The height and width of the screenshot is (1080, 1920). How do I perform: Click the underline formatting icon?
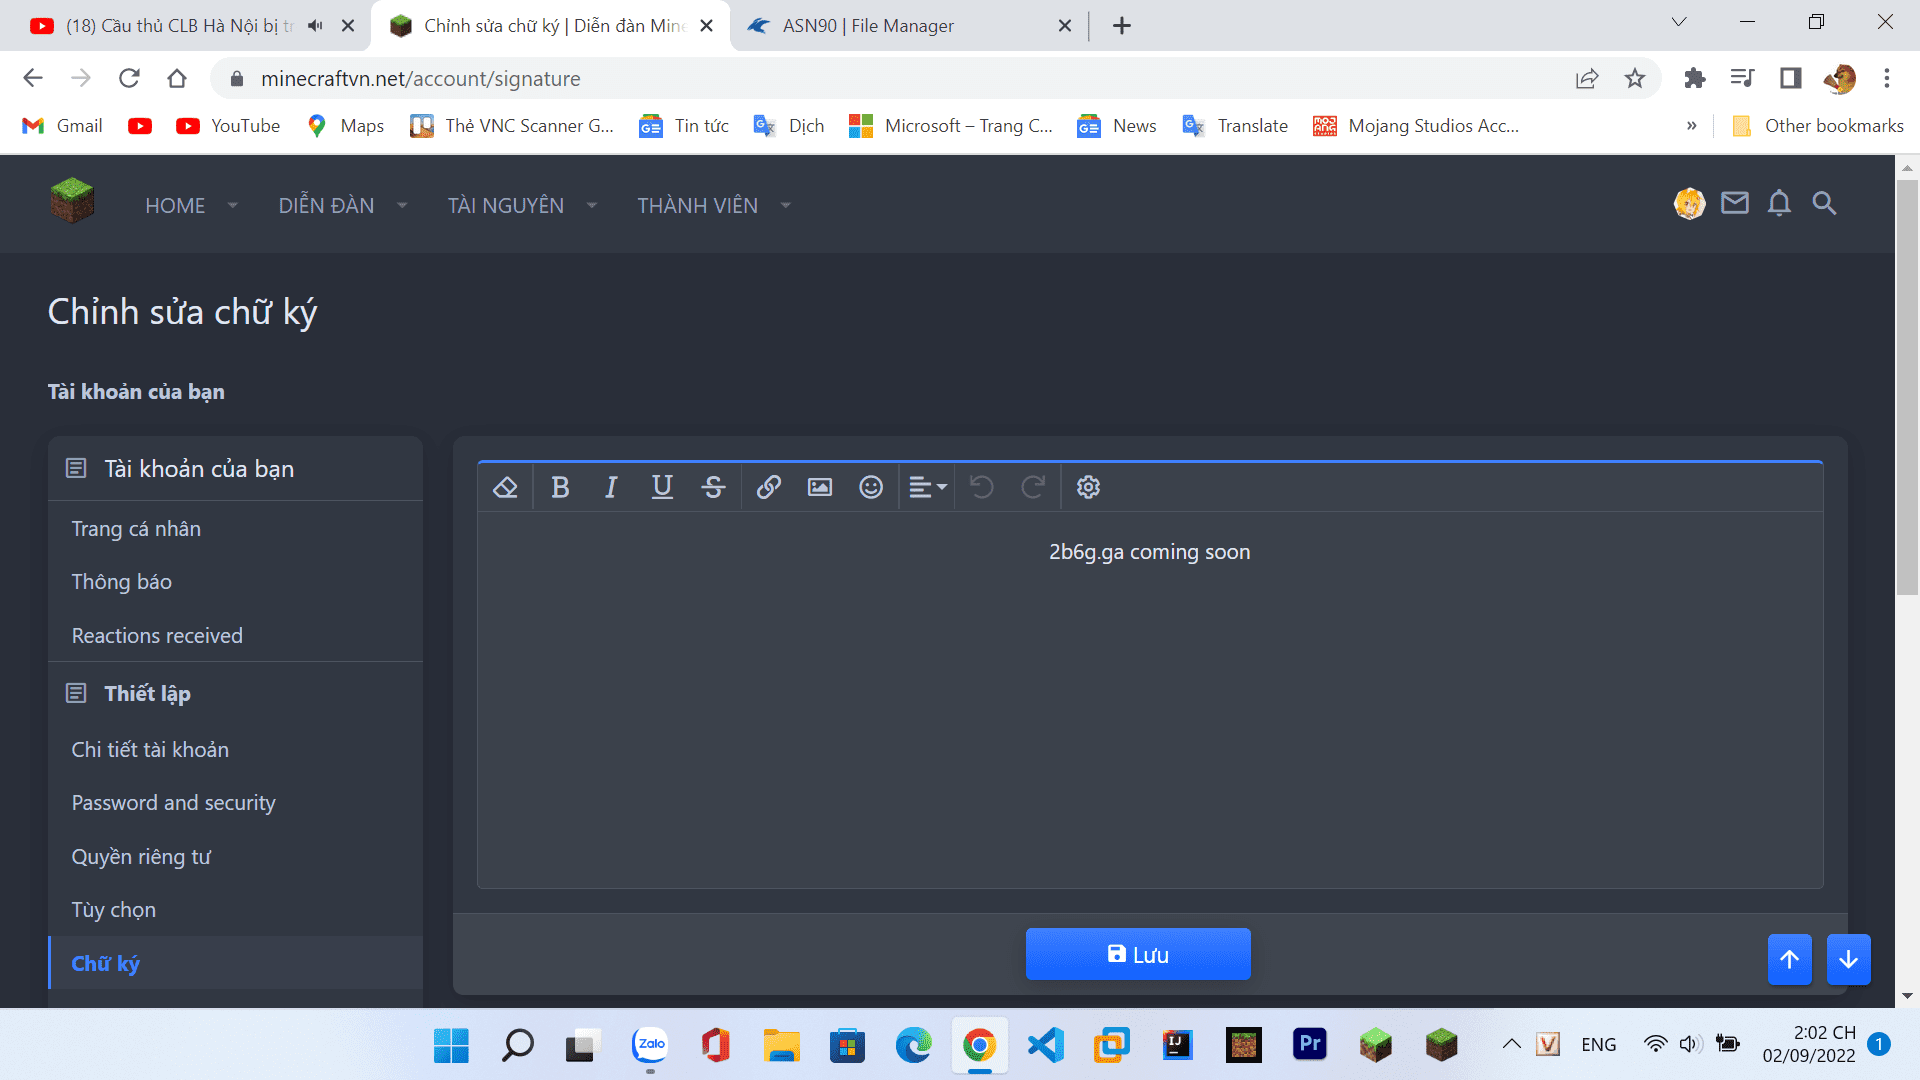click(662, 487)
